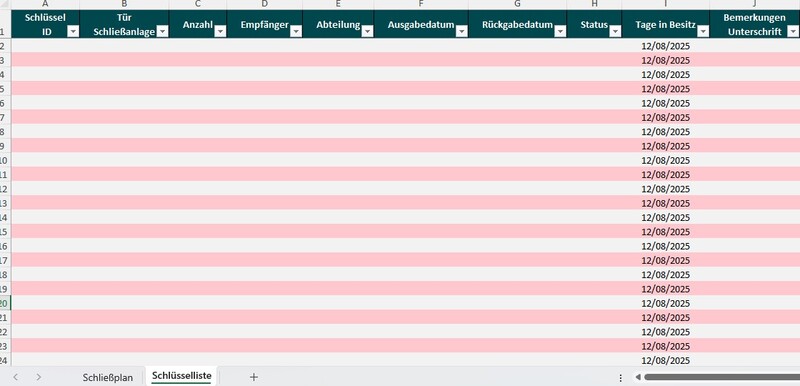Click Rückgabedatum cell in row 19
800x386 pixels.
517,289
